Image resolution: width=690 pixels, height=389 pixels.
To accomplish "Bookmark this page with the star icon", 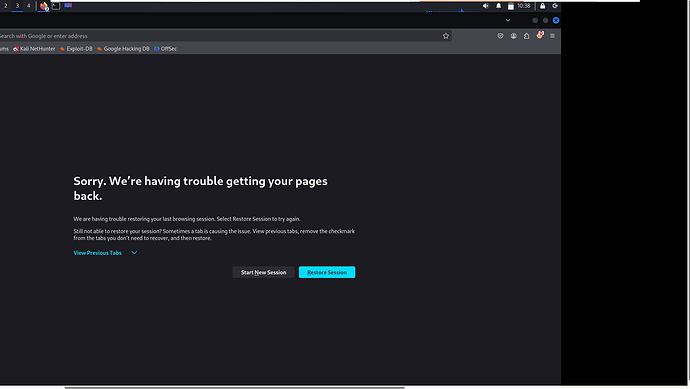I will pos(446,36).
